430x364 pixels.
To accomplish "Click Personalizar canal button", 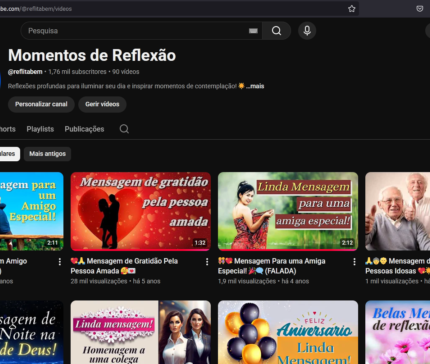I will [41, 104].
